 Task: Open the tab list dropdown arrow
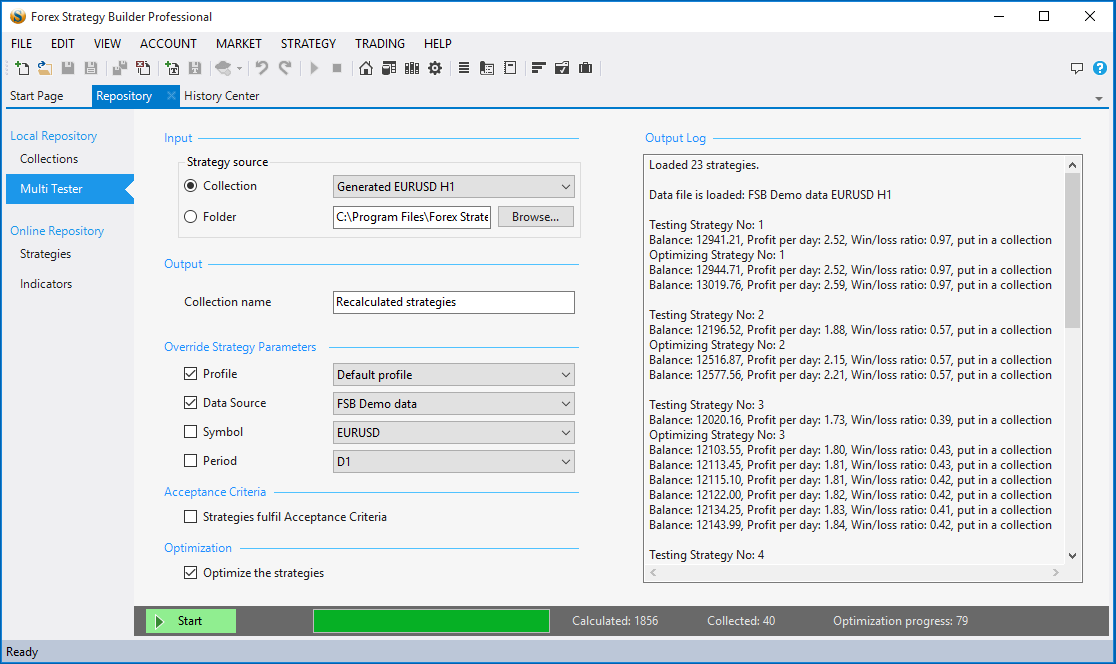[1099, 98]
